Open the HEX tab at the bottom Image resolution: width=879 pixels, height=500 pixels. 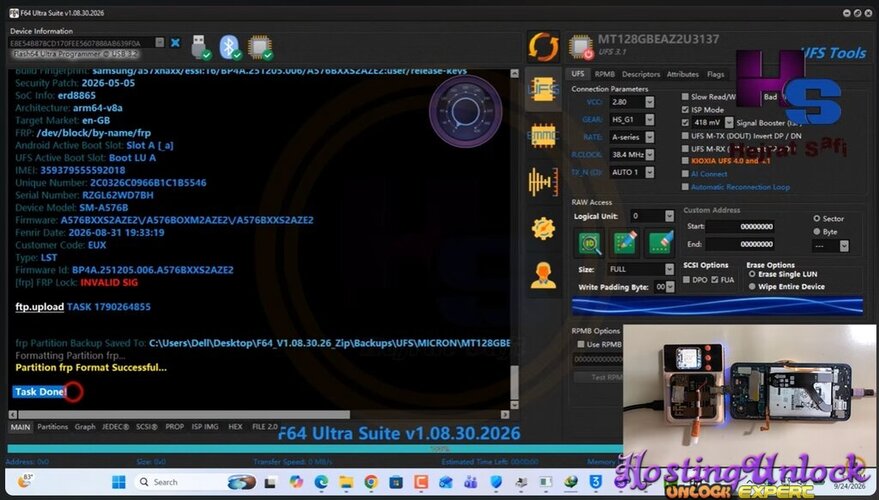click(235, 427)
